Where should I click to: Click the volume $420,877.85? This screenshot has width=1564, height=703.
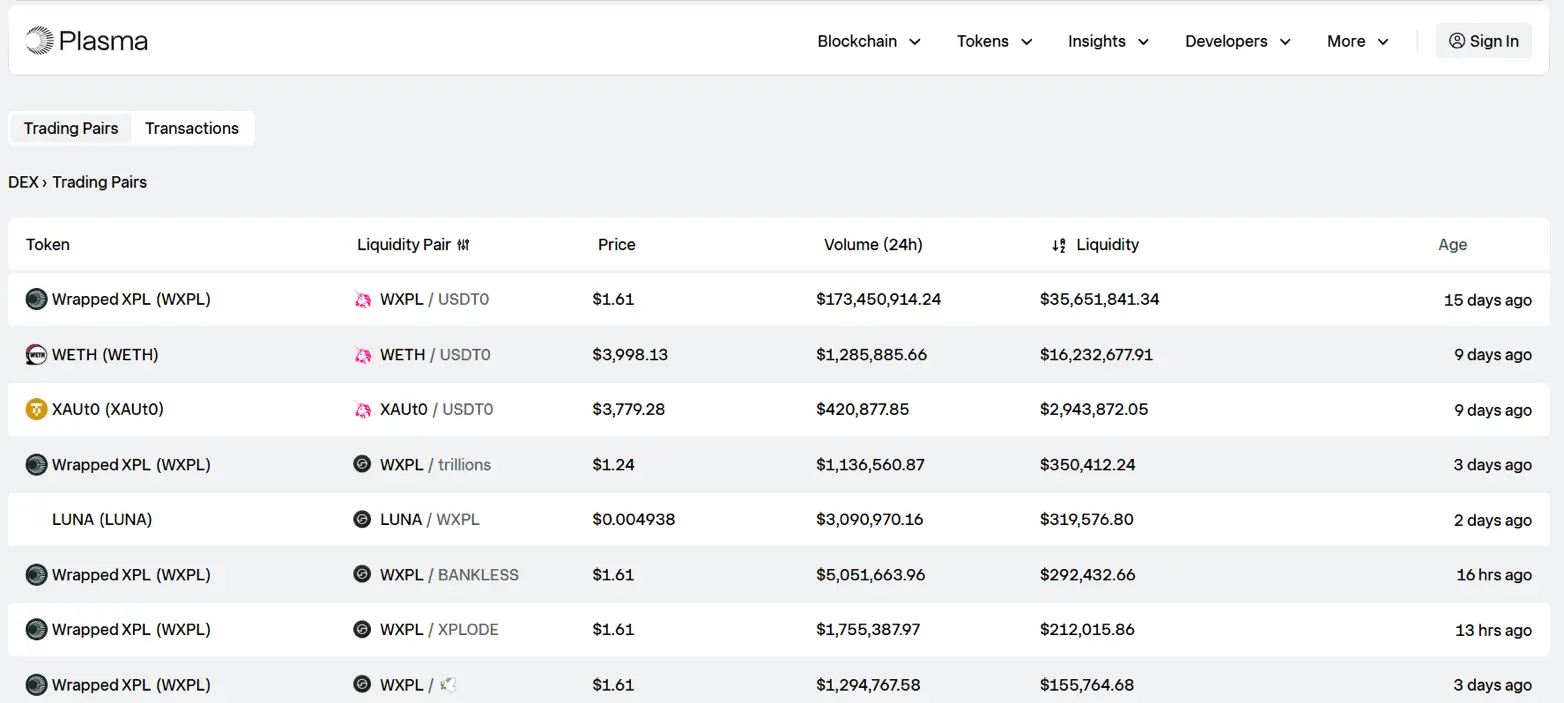click(862, 409)
